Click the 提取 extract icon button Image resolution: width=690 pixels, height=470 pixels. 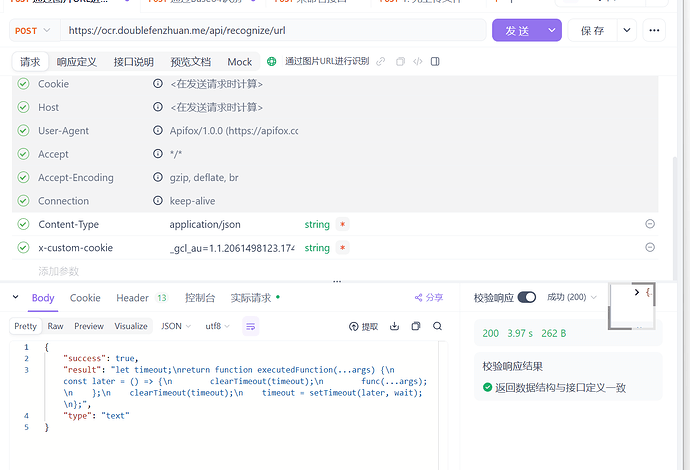pyautogui.click(x=363, y=326)
